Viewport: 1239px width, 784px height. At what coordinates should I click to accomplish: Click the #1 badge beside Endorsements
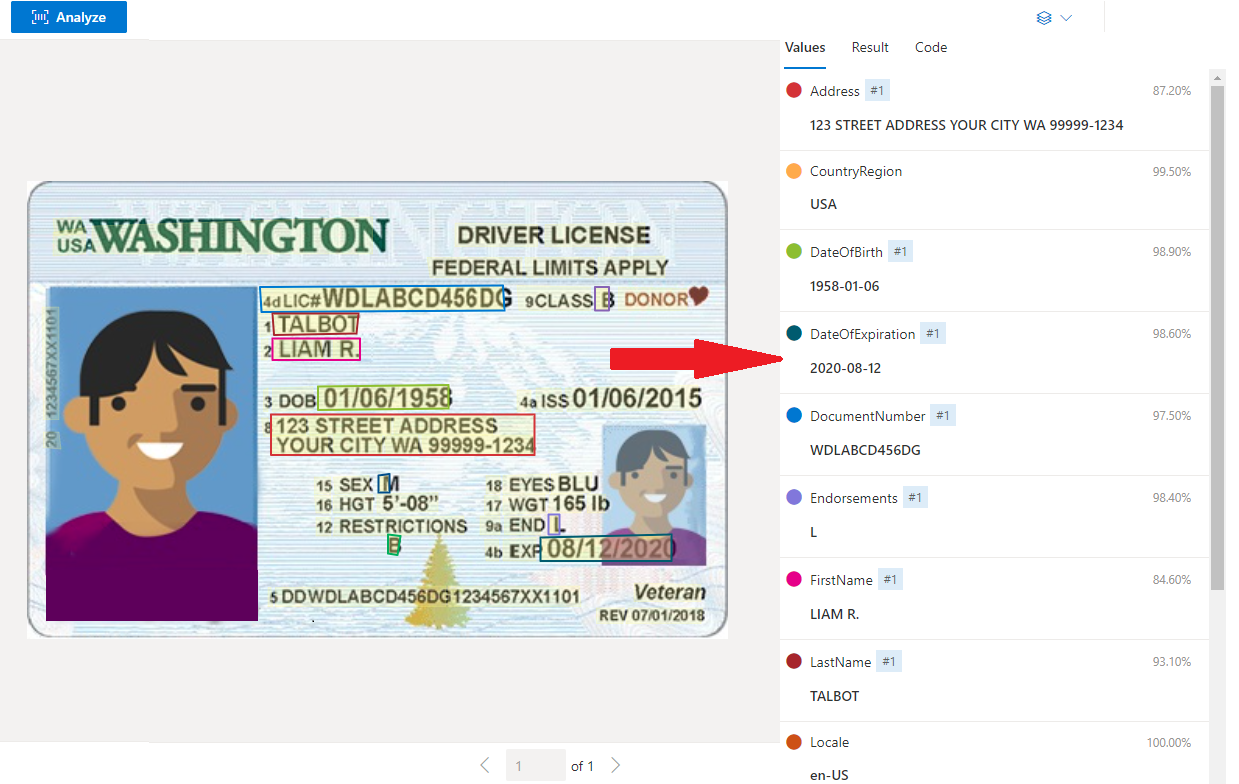click(914, 496)
